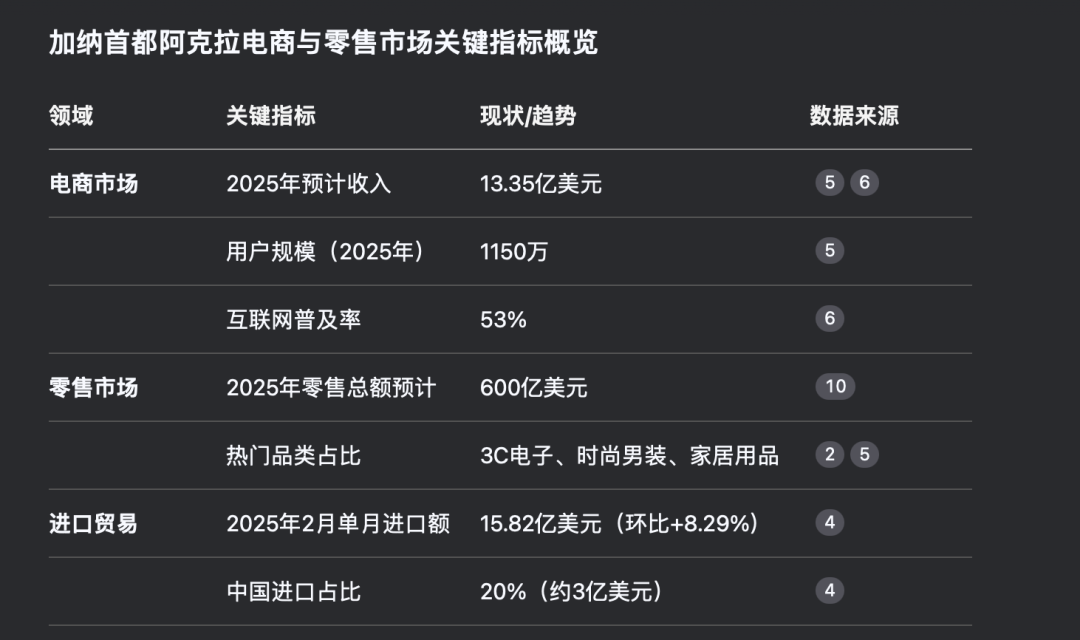This screenshot has height=640, width=1080.
Task: Click the 电商市场 row label
Action: (x=94, y=184)
